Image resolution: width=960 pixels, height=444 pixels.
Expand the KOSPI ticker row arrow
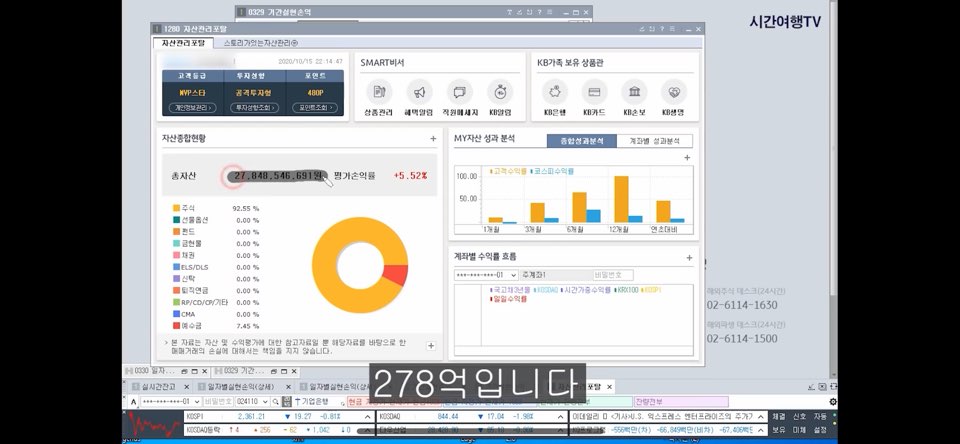pos(366,416)
